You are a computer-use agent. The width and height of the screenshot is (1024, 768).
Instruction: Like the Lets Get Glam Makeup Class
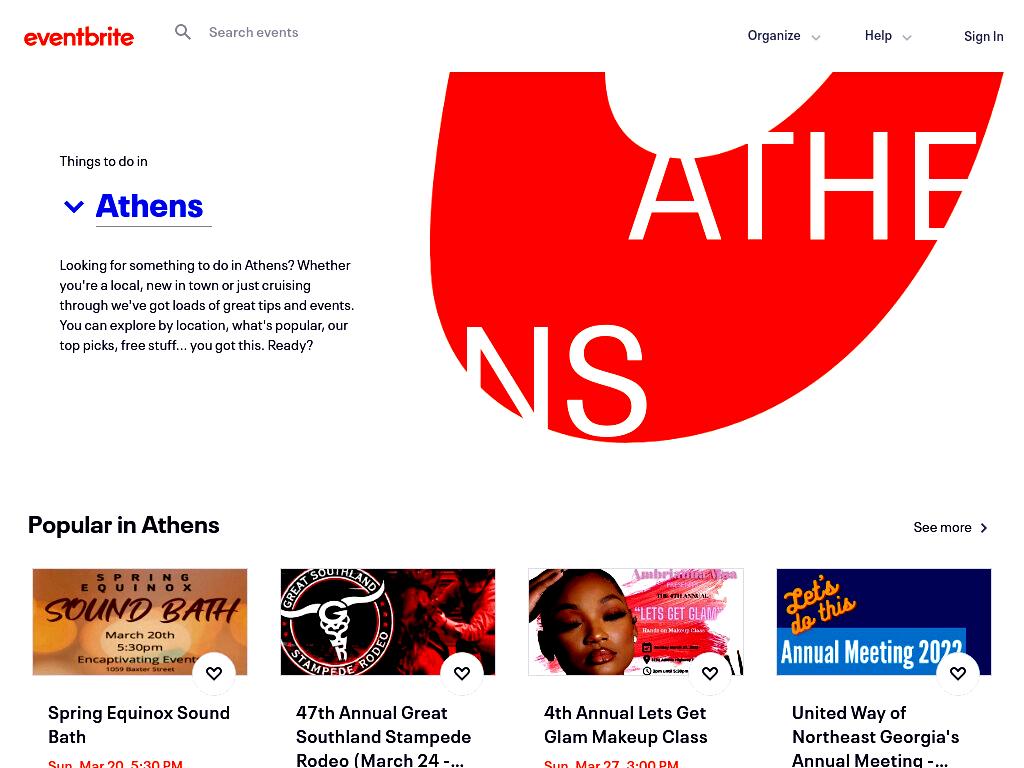710,673
